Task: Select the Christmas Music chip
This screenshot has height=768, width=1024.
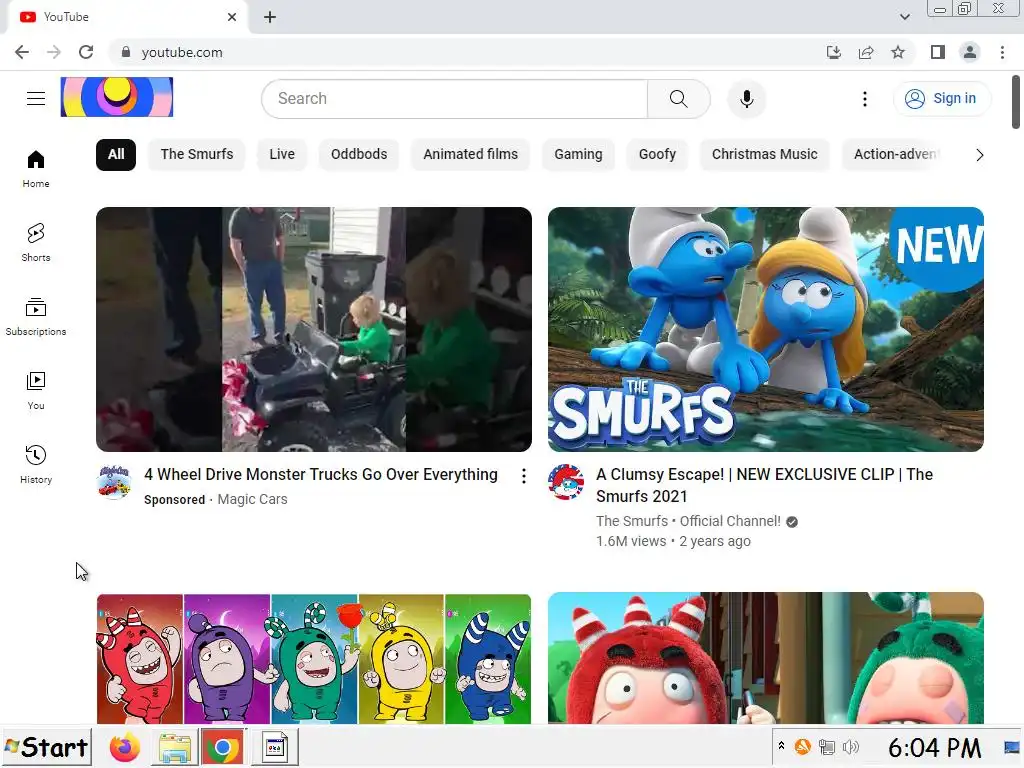Action: 764,155
